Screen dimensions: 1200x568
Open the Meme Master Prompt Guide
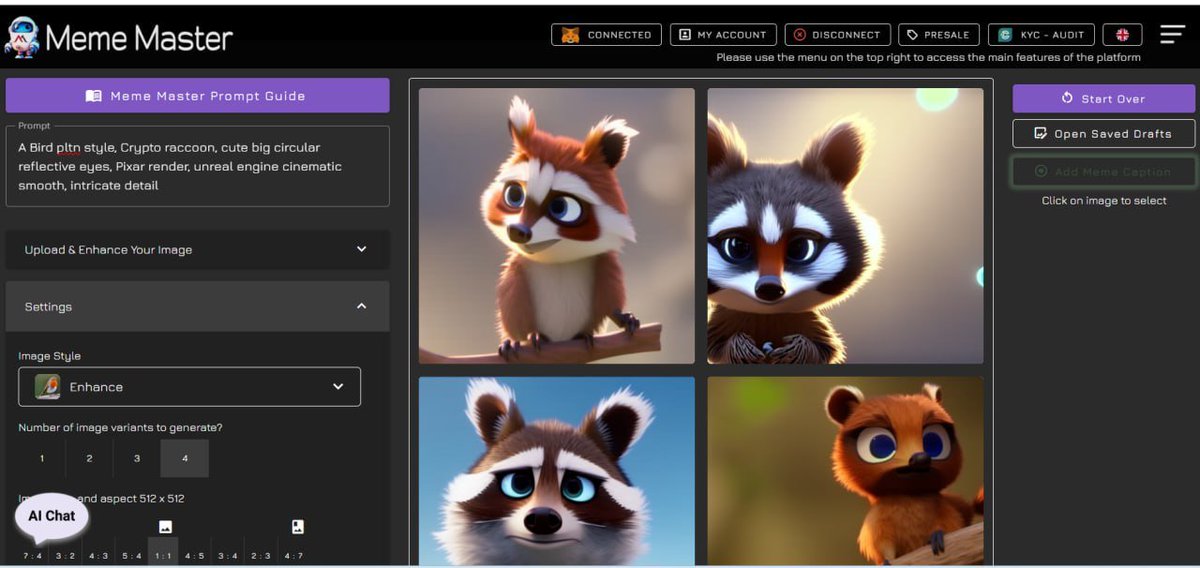tap(197, 96)
